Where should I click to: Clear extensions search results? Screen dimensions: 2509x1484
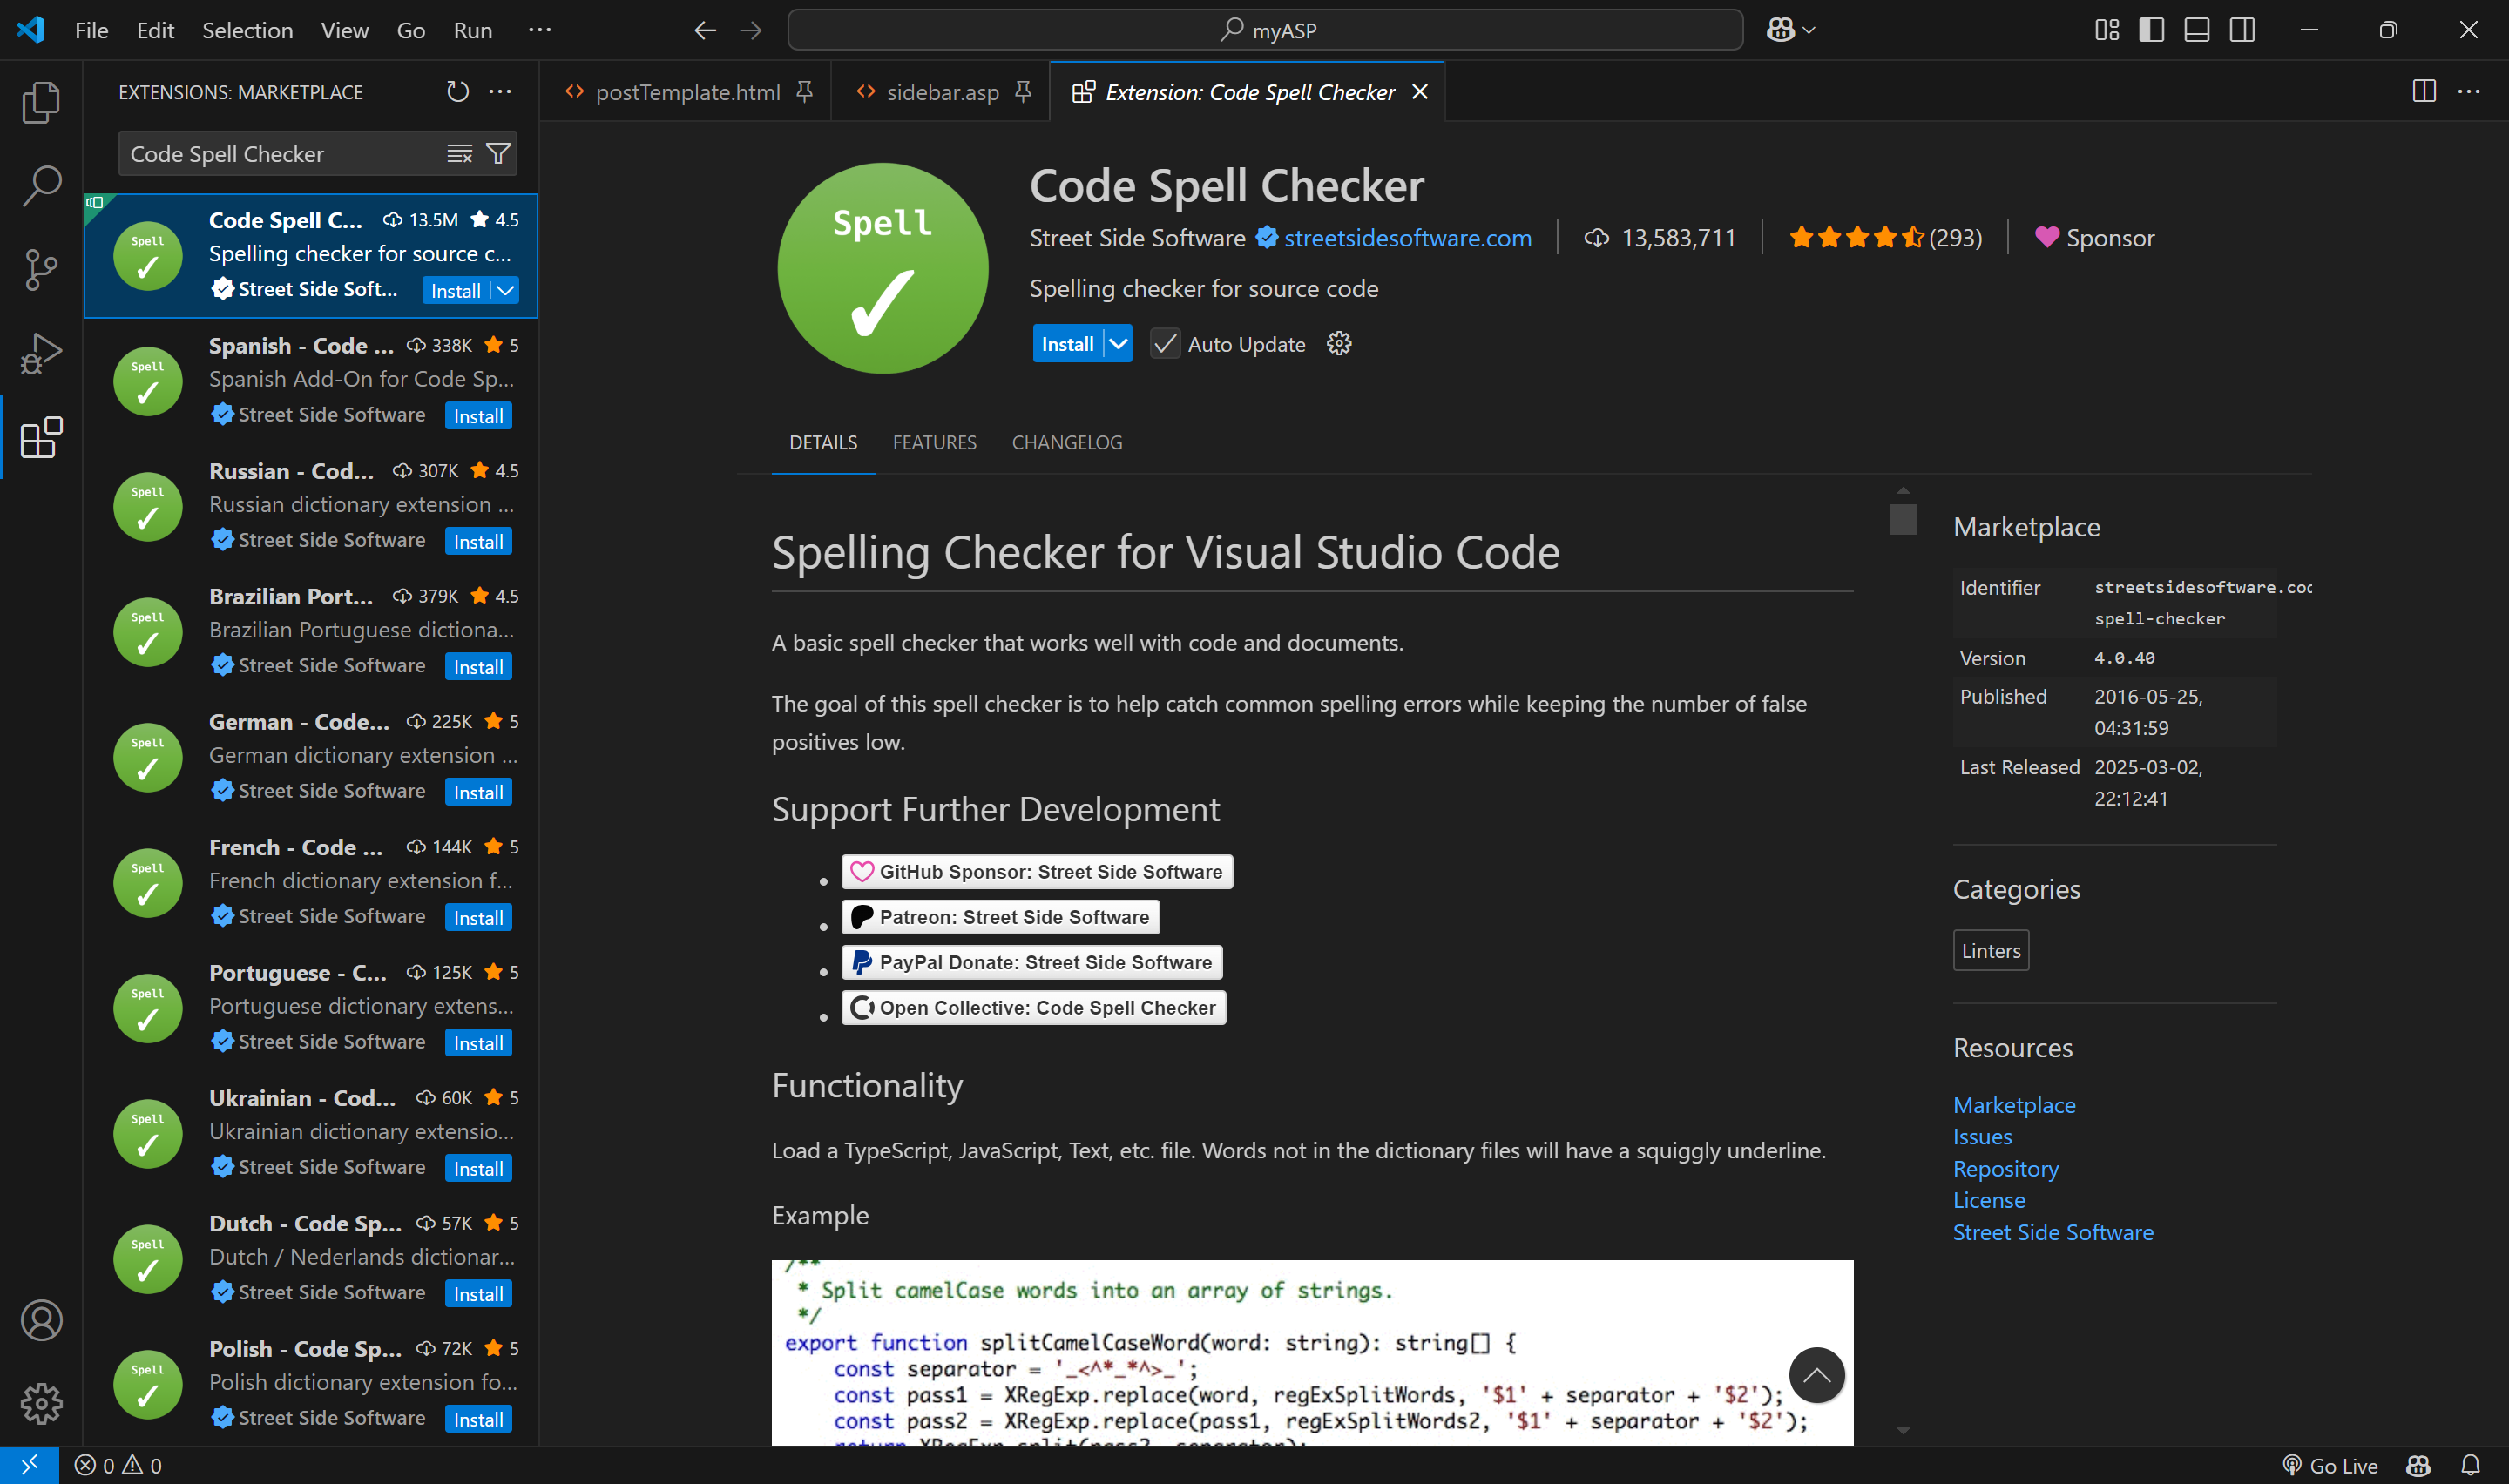(459, 153)
